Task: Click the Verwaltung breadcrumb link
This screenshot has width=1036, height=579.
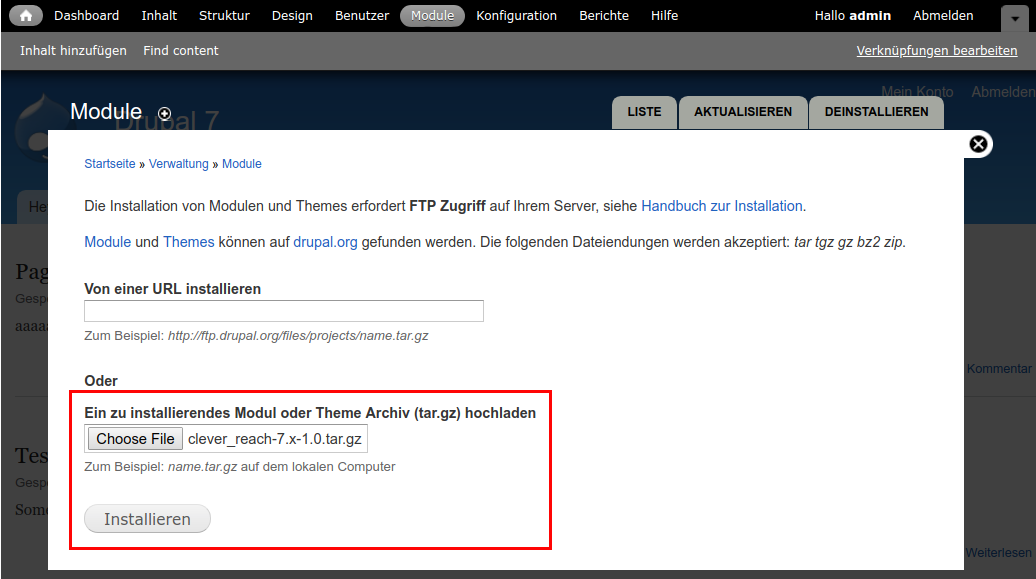Action: point(179,164)
